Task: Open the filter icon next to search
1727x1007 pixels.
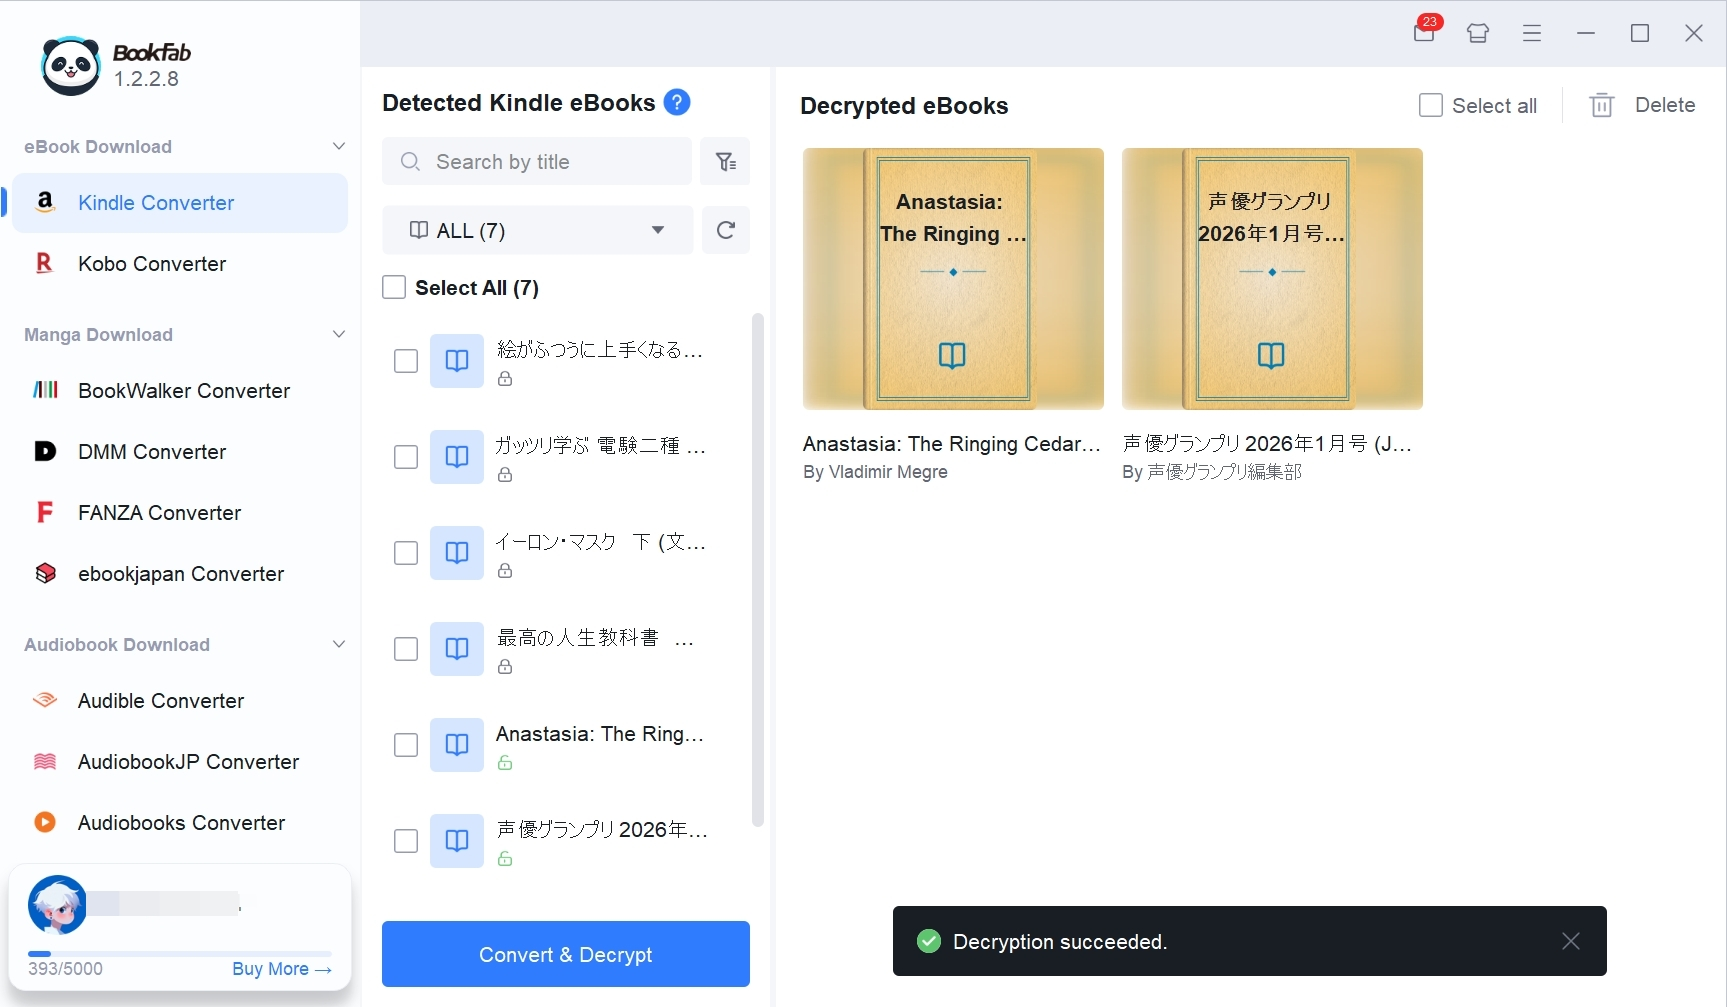Action: click(726, 161)
